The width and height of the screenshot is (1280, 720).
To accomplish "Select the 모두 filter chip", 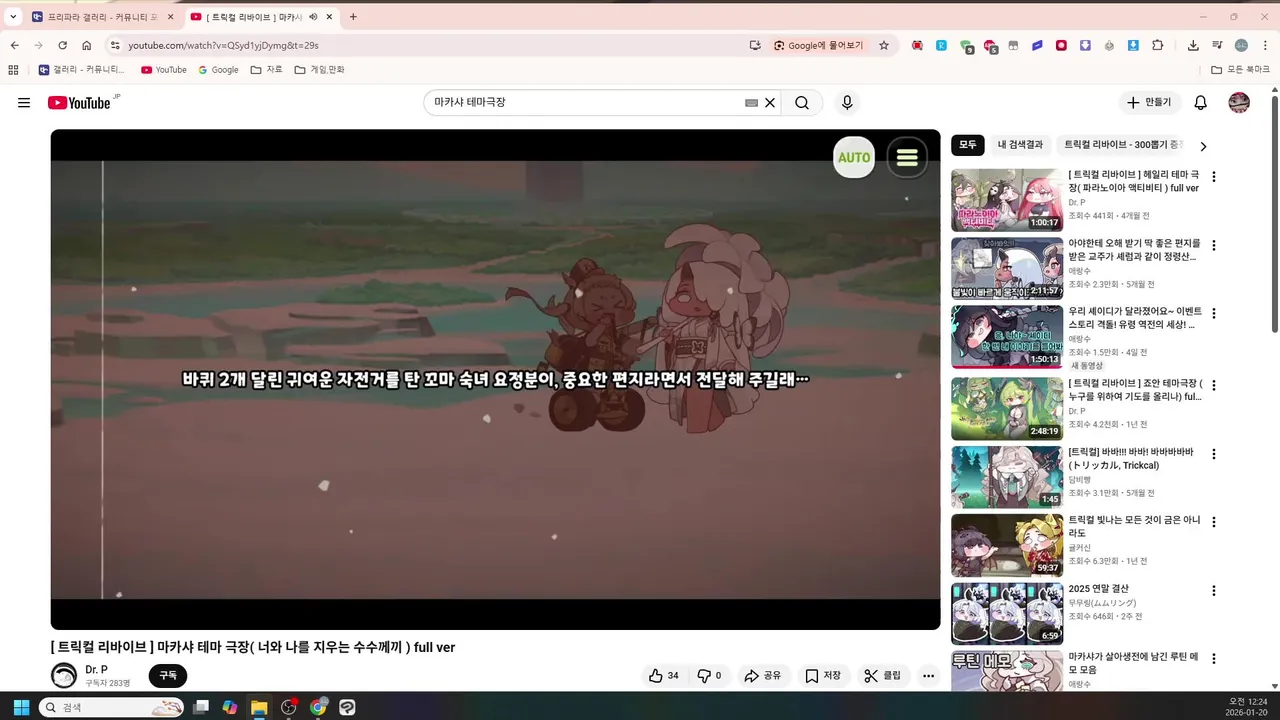I will (x=968, y=145).
